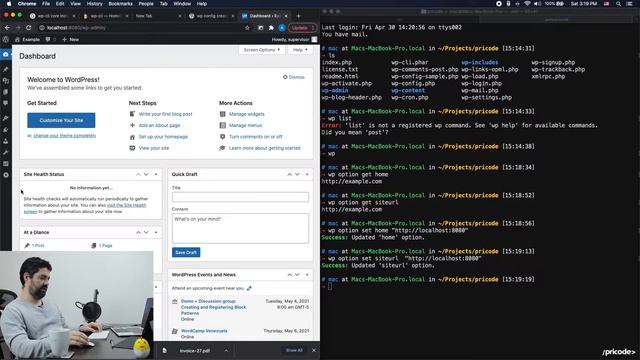Move Site Health Status panel down
This screenshot has height=360, width=640.
point(146,174)
